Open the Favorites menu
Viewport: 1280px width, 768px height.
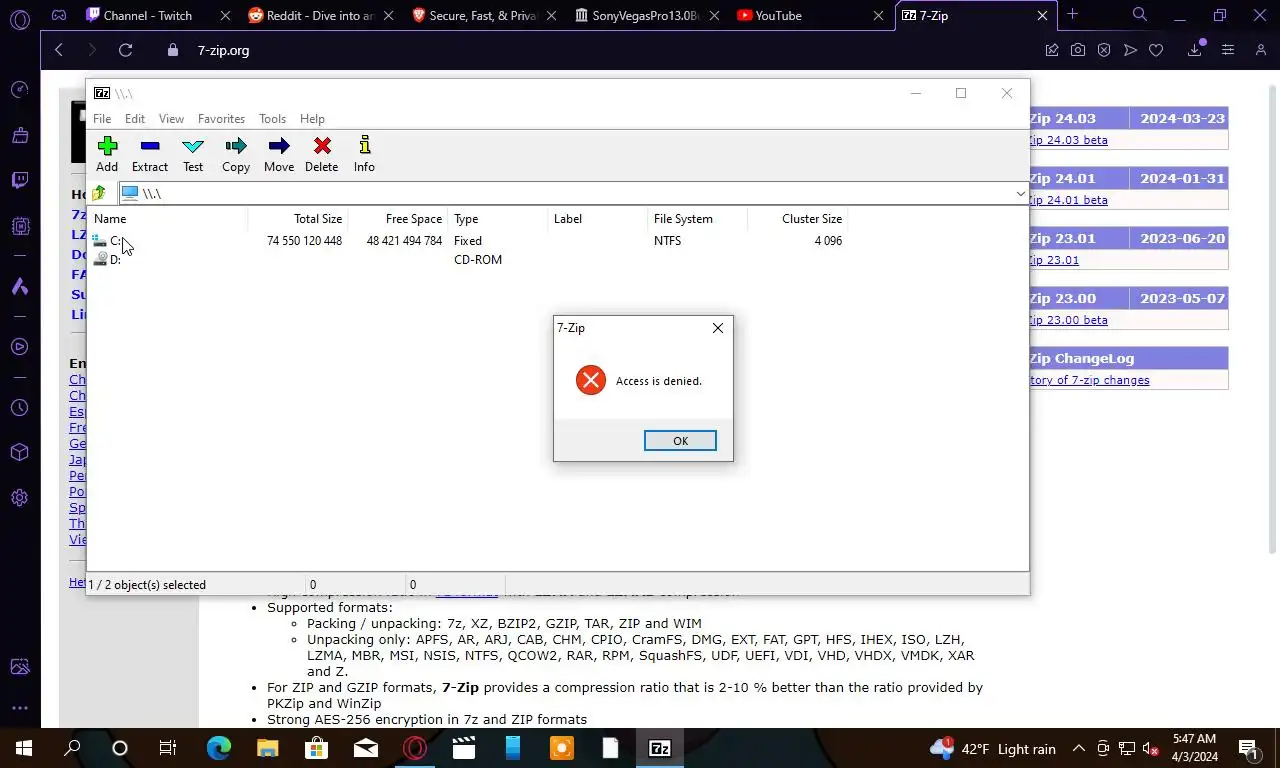click(221, 118)
